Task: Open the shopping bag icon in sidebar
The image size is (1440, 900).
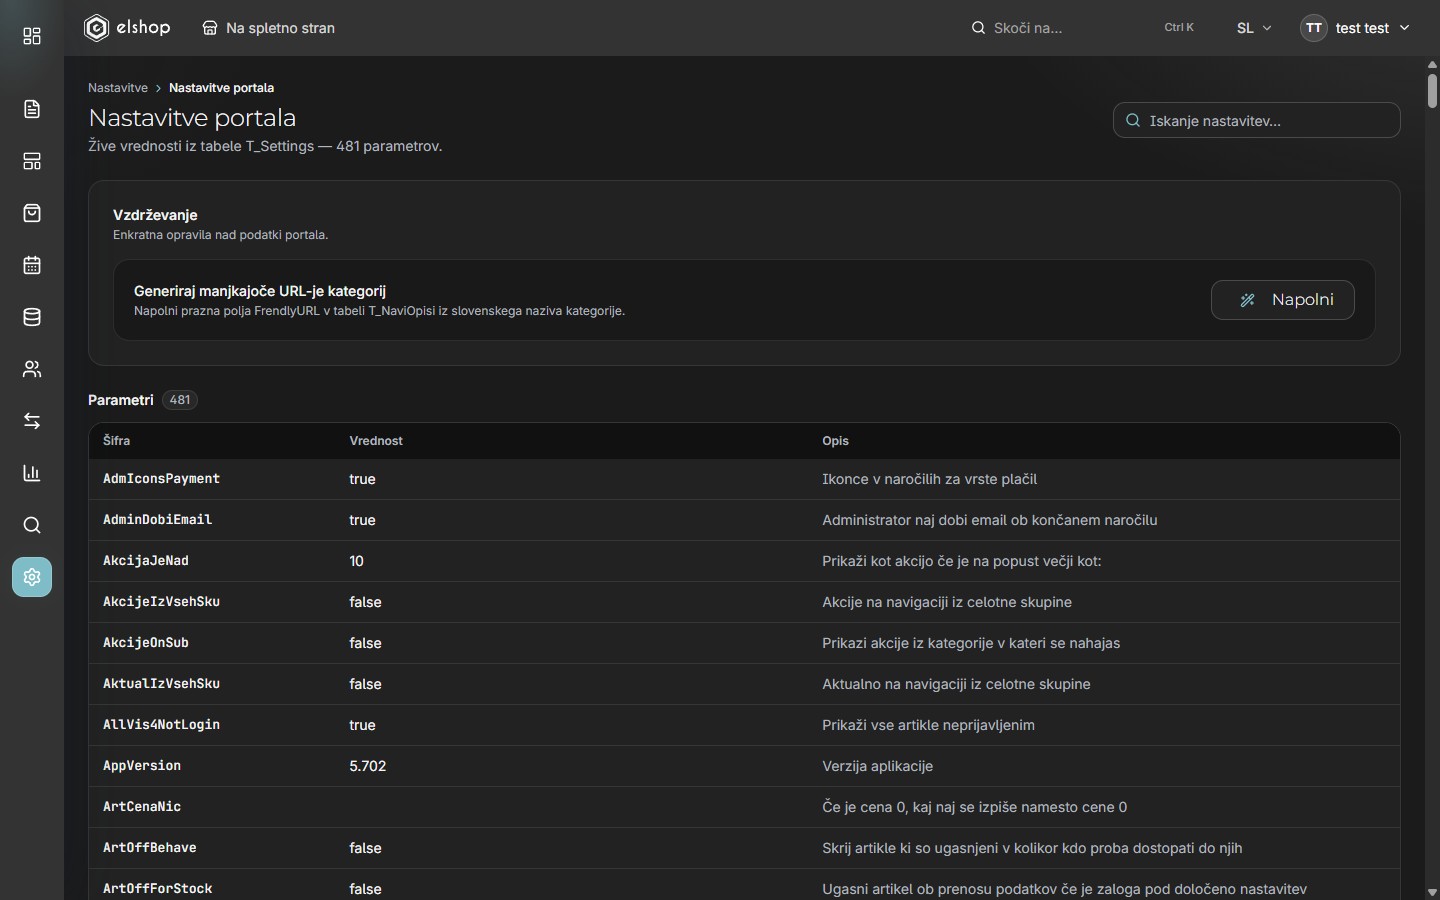Action: tap(32, 213)
